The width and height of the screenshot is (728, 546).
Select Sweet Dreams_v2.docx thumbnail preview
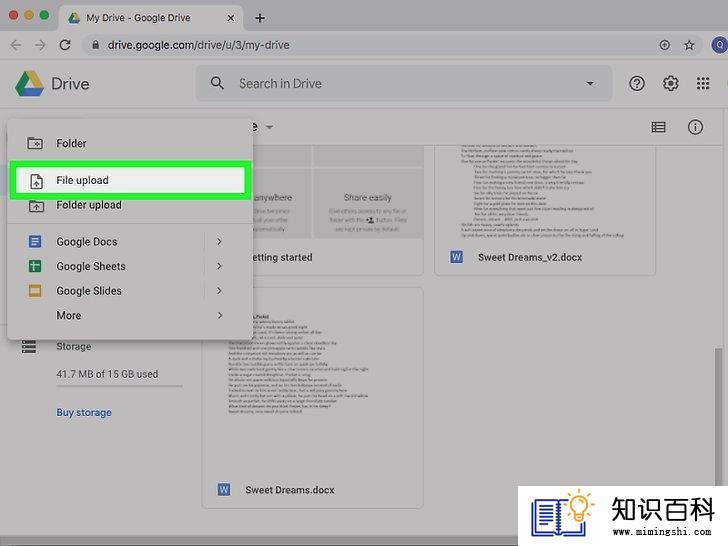click(545, 192)
